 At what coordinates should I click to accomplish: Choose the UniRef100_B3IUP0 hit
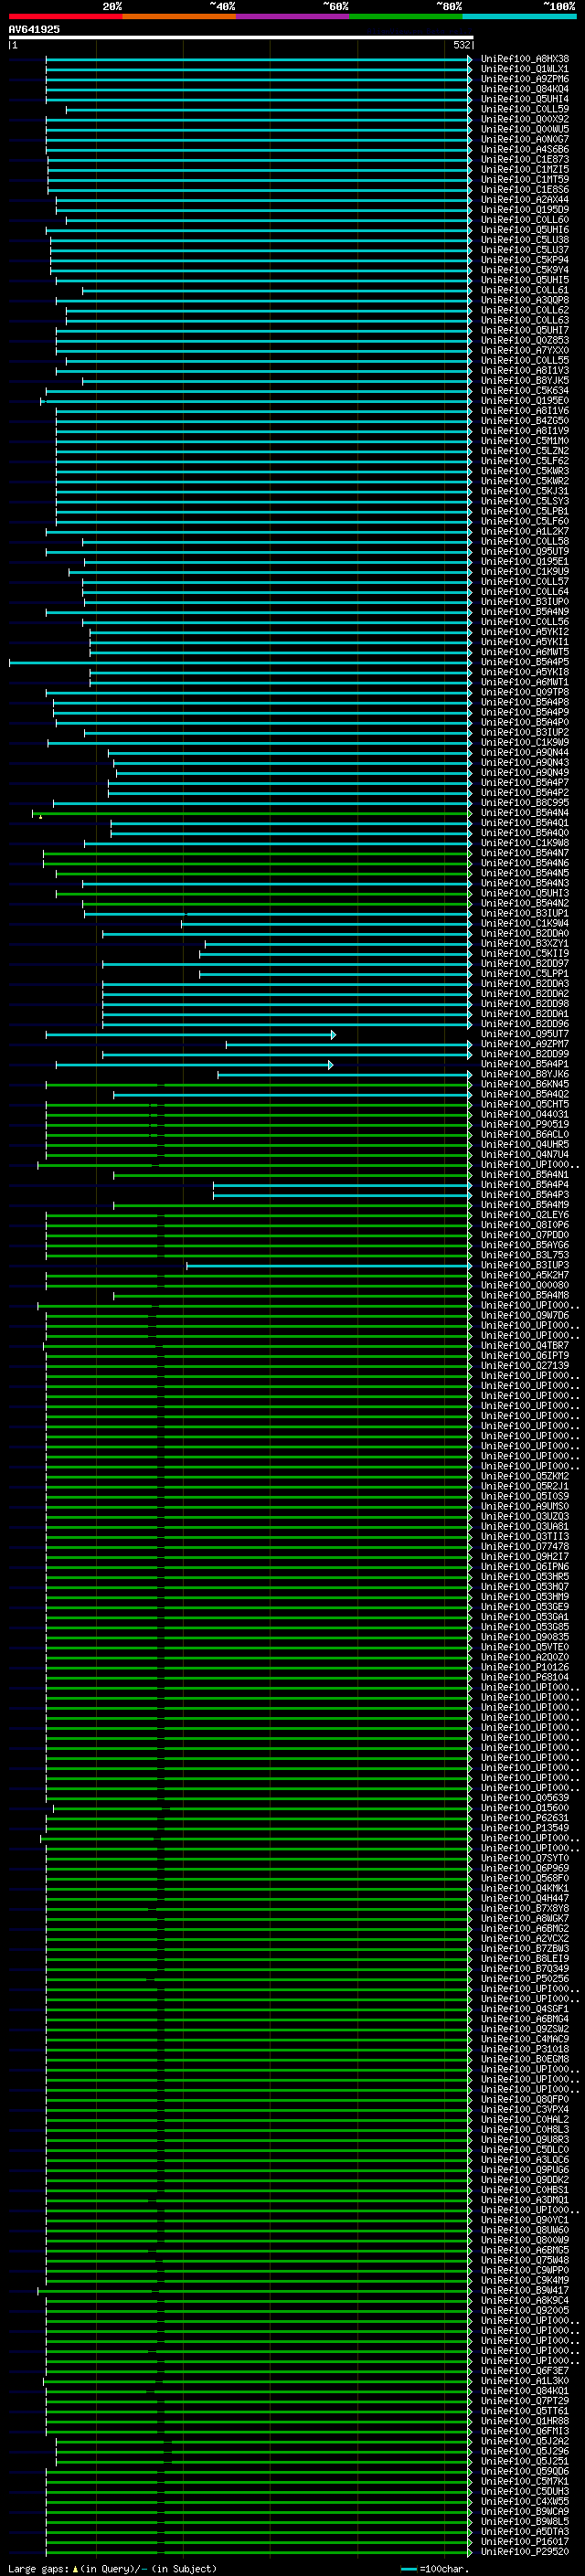click(x=525, y=602)
